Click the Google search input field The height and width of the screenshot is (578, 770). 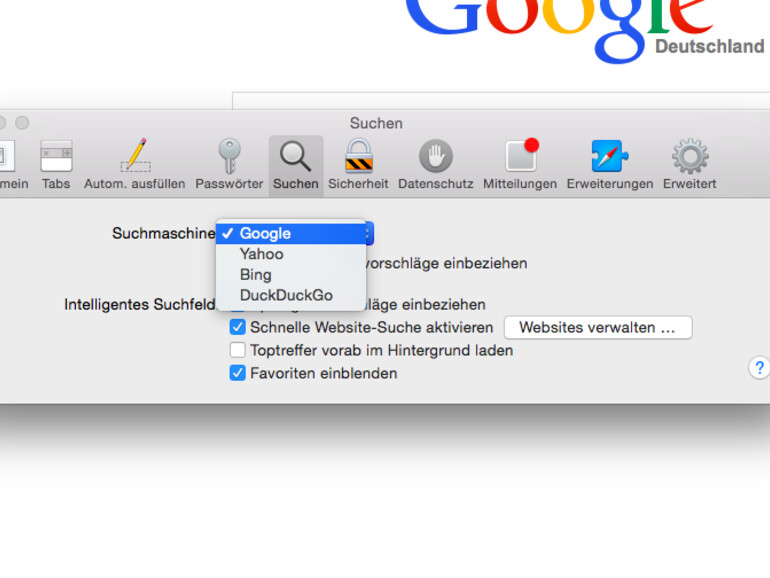501,100
